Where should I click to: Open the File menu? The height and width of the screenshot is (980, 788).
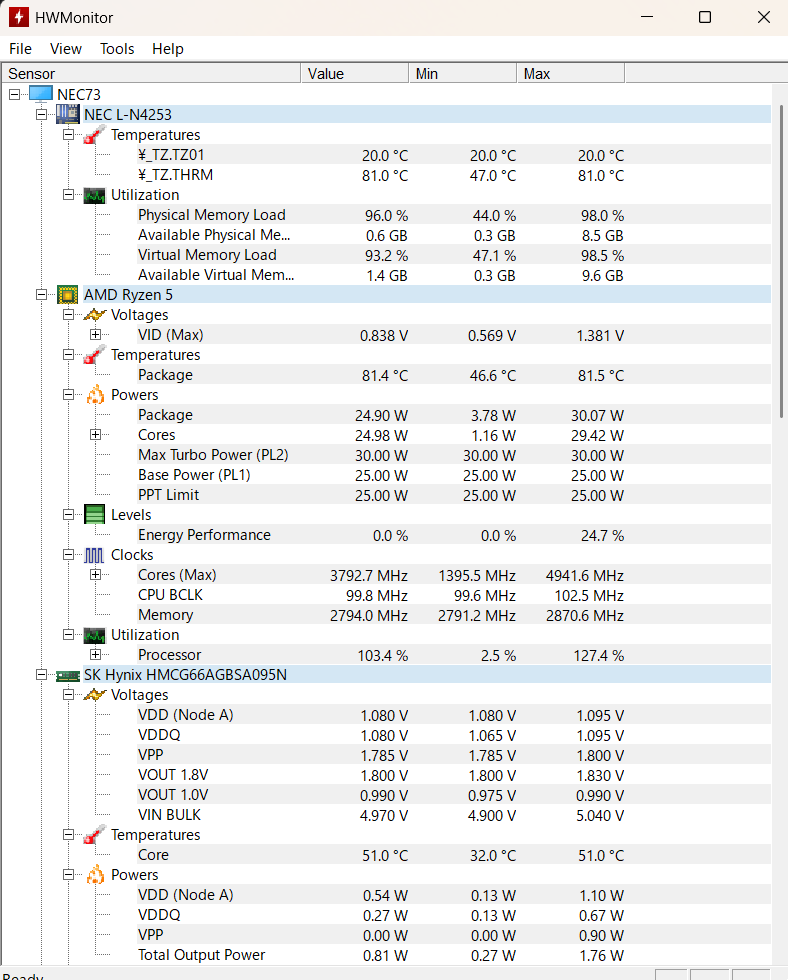coord(20,48)
